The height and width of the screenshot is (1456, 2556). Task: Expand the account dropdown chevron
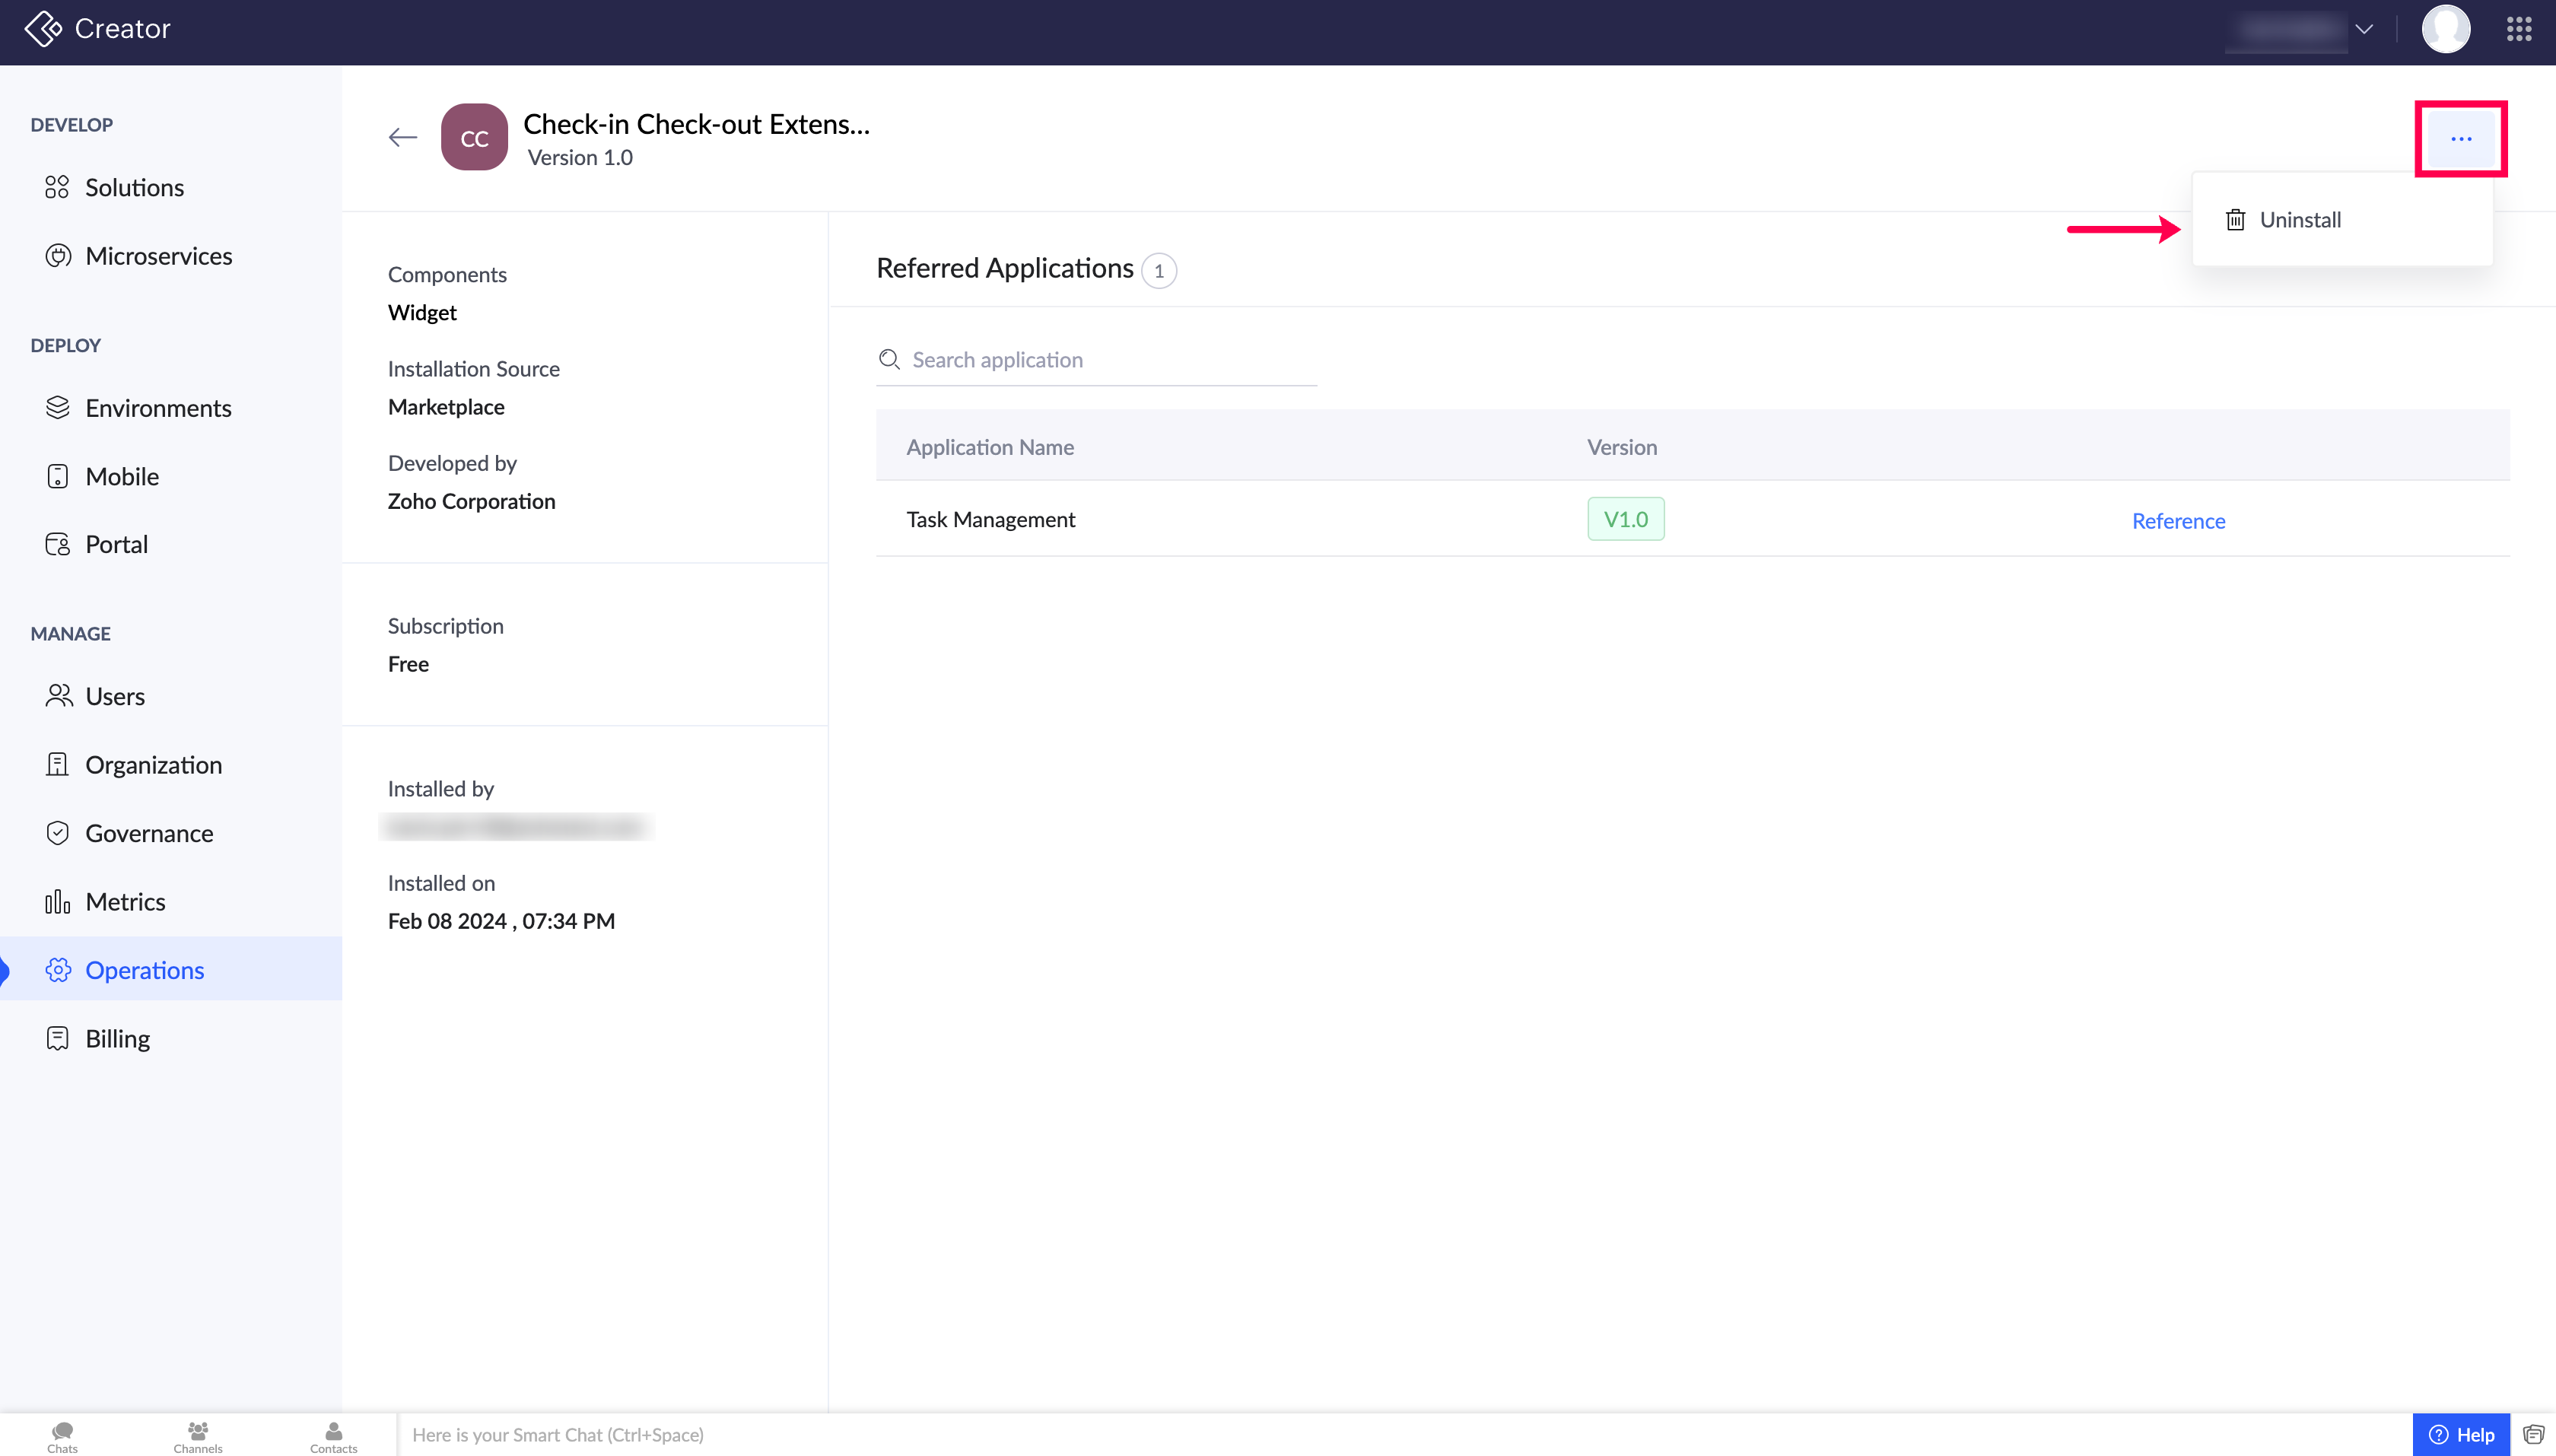pos(2364,29)
